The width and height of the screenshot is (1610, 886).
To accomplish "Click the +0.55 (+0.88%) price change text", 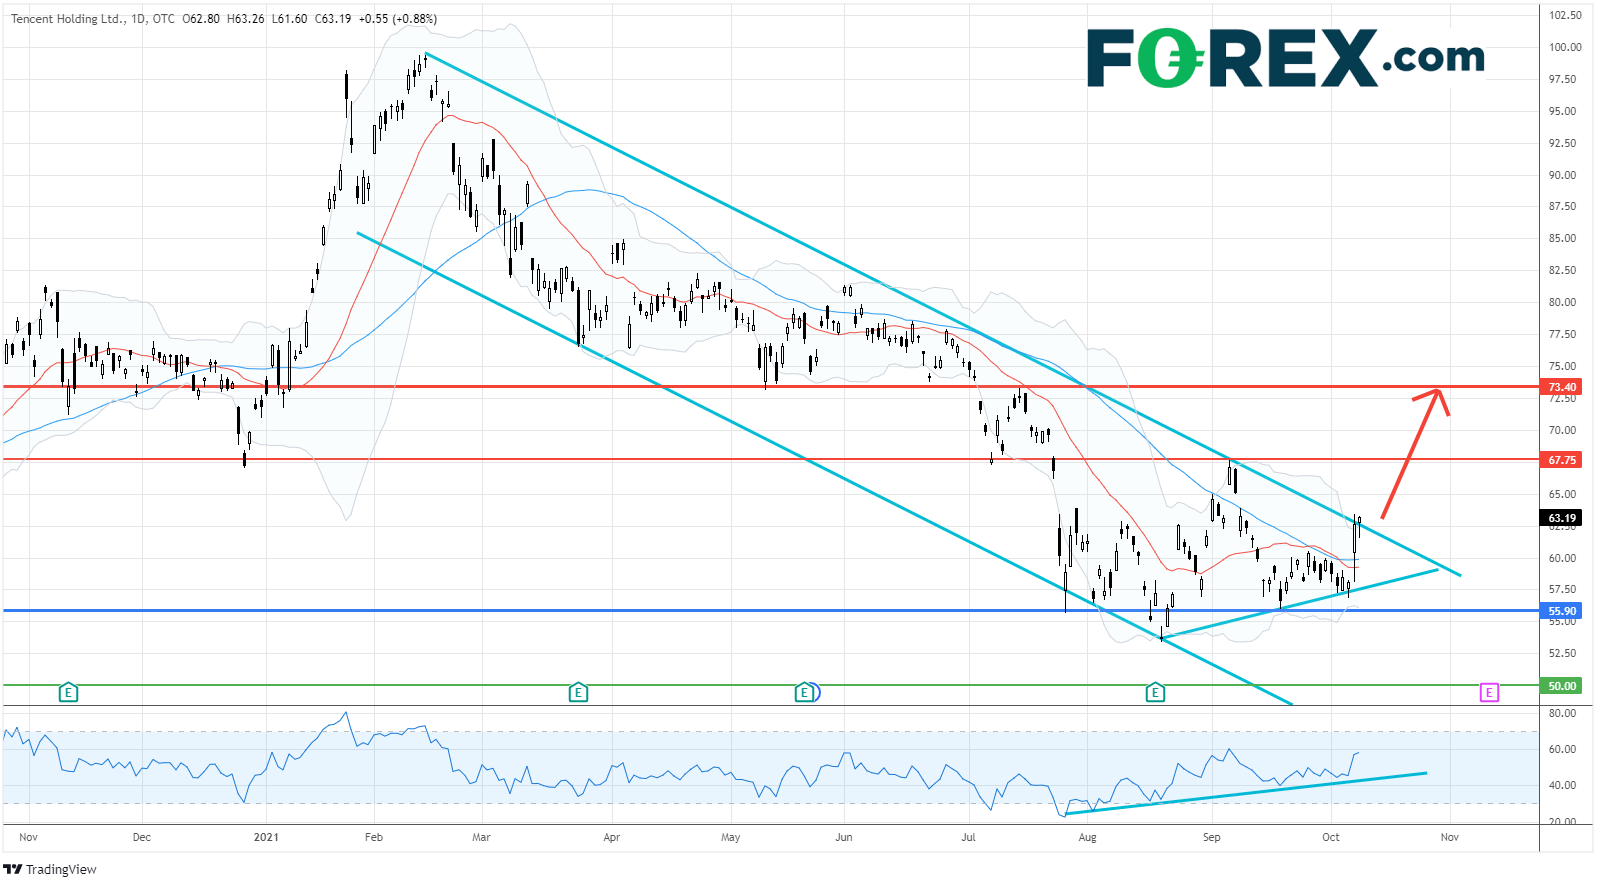I will tap(397, 19).
